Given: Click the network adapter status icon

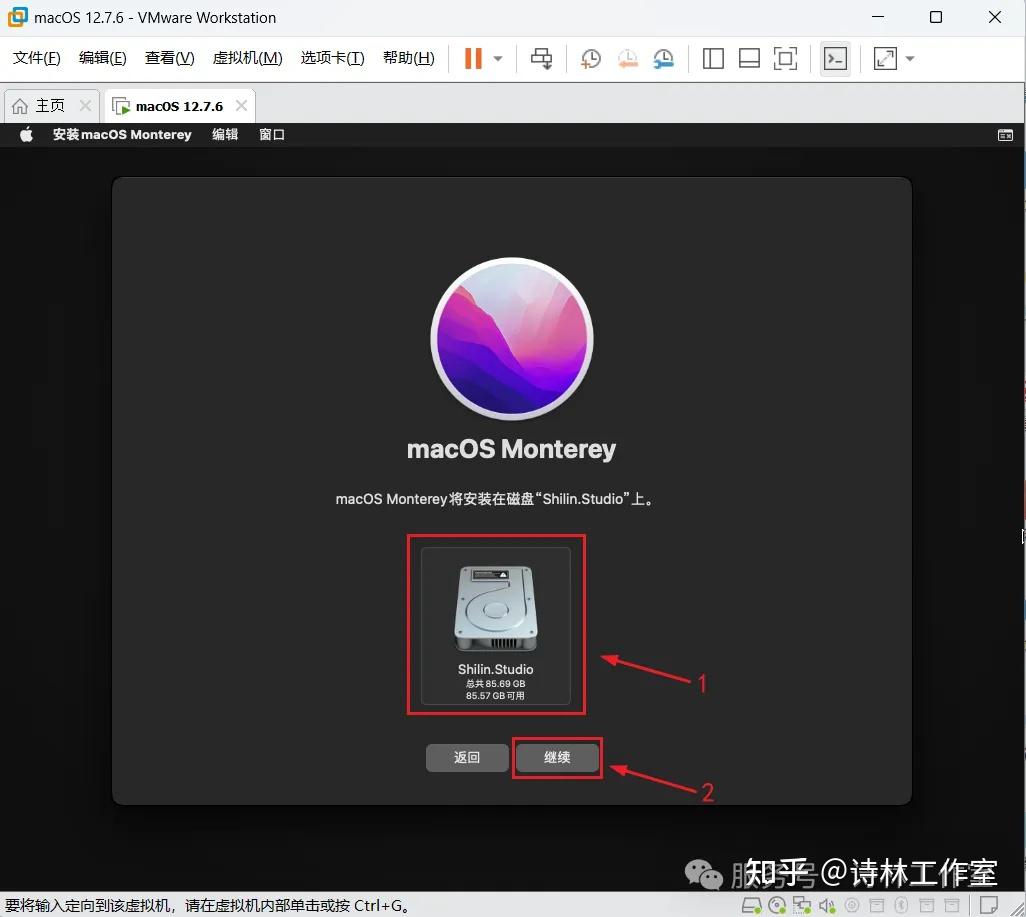Looking at the screenshot, I should 802,905.
